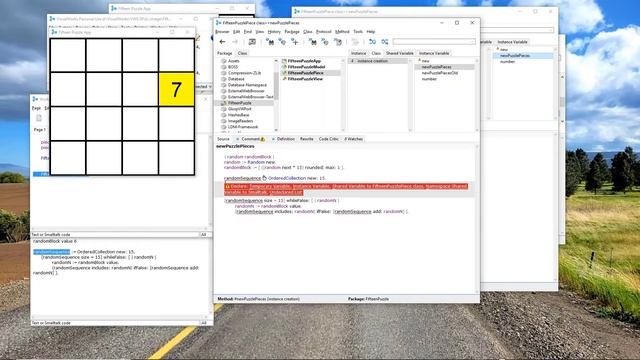Select Class tab beside Instance tab
Screen dimensions: 640x360
click(376, 53)
